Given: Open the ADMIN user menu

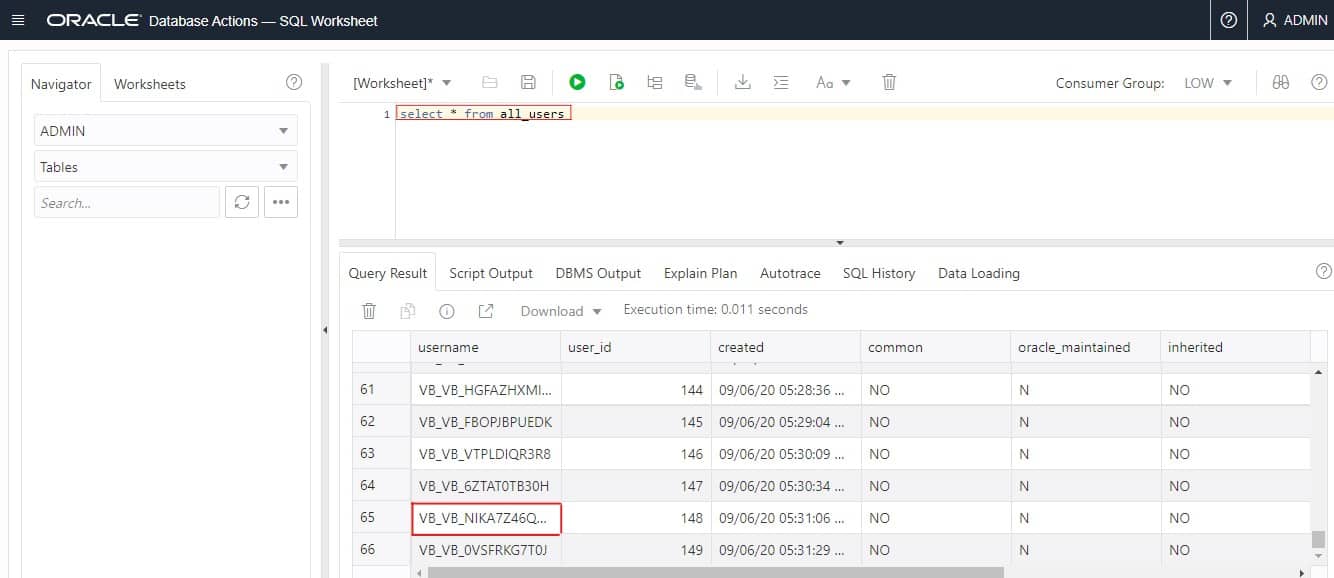Looking at the screenshot, I should [x=1294, y=20].
